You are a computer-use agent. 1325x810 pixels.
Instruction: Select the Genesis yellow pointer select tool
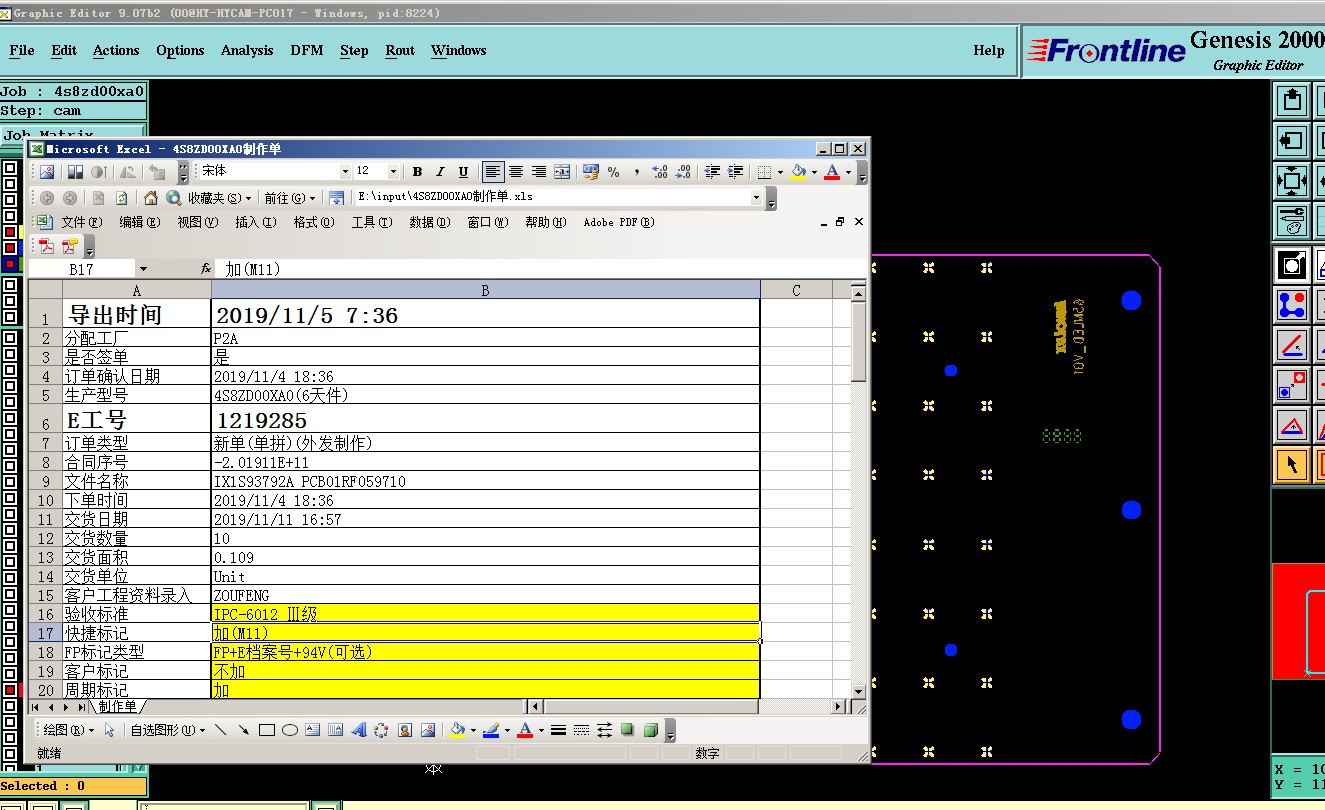pyautogui.click(x=1292, y=464)
